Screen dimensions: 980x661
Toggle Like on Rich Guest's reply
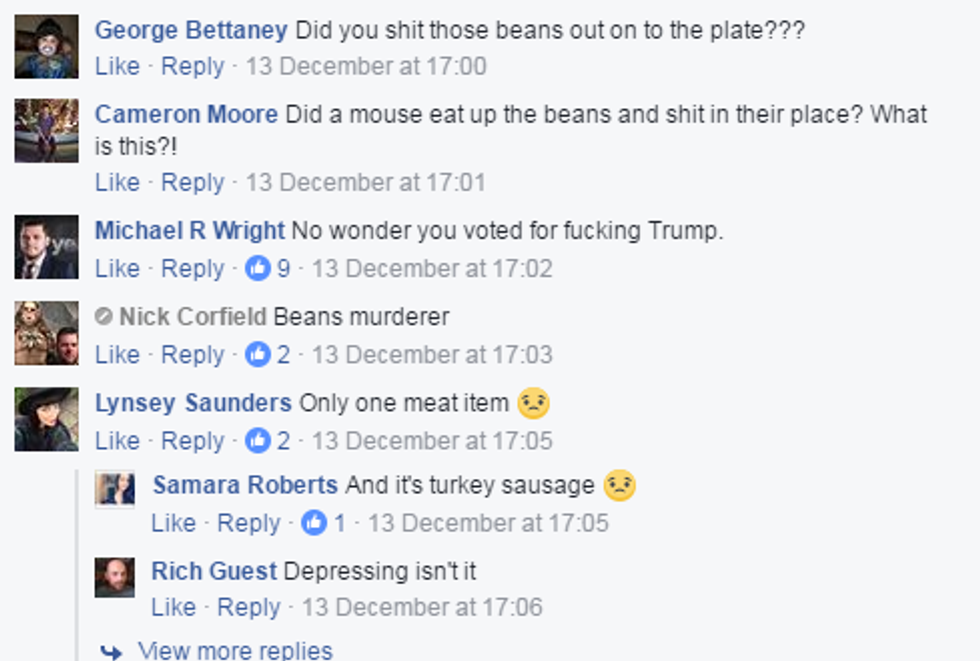tap(173, 607)
